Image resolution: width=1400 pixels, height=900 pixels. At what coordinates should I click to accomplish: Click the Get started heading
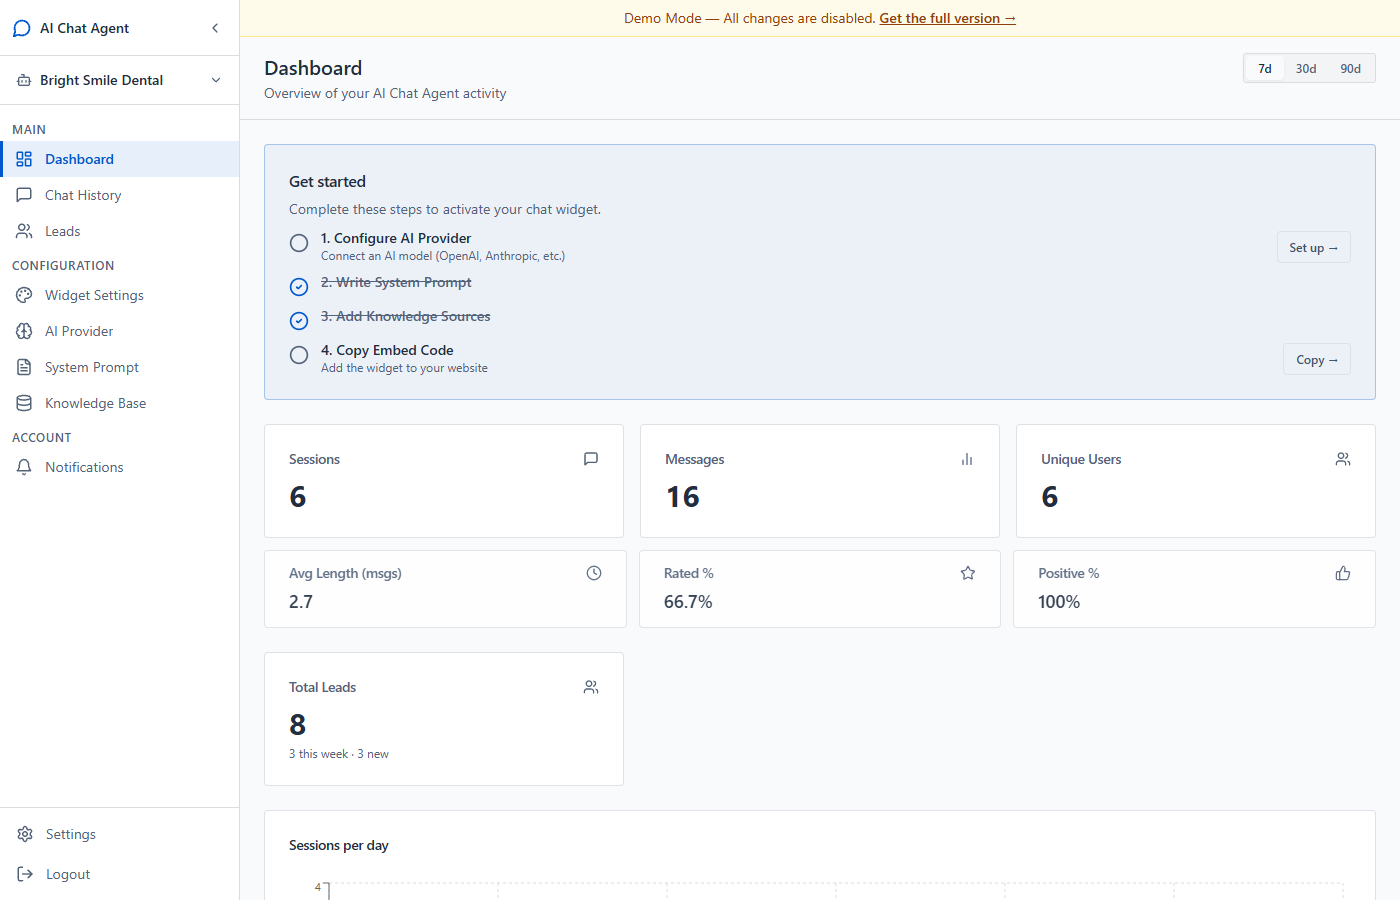(327, 181)
